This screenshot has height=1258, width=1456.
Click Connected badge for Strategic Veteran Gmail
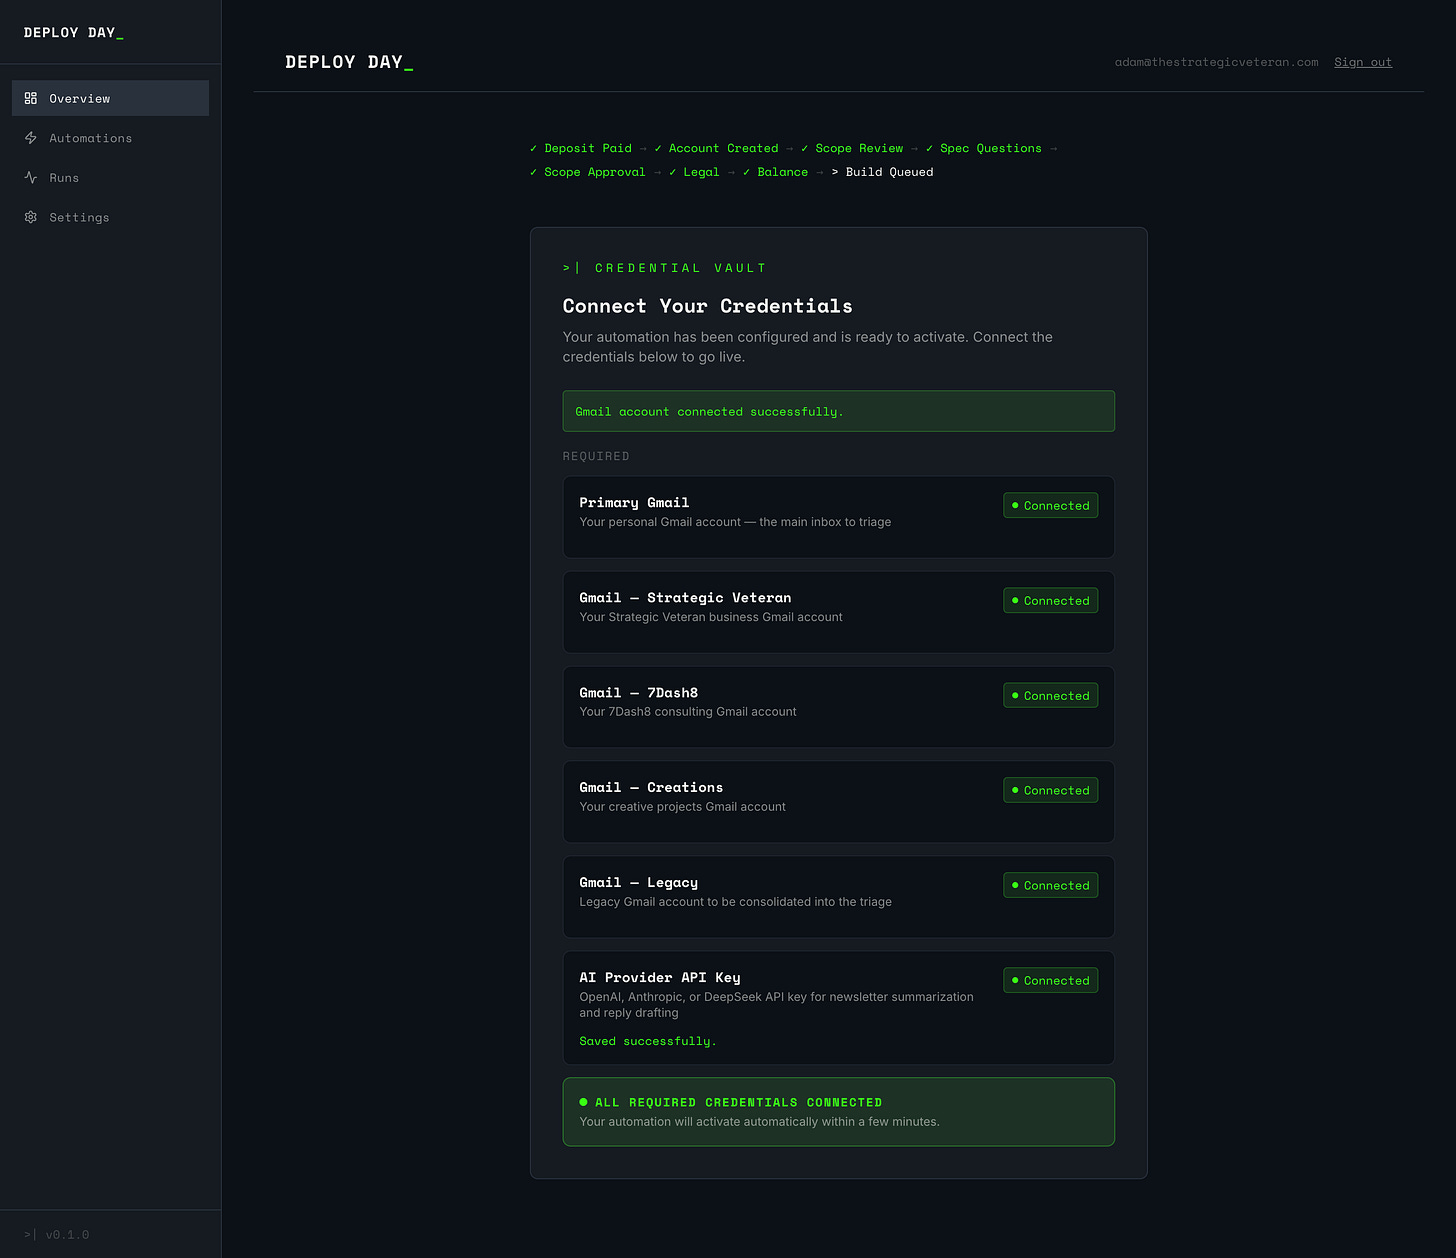click(x=1050, y=600)
